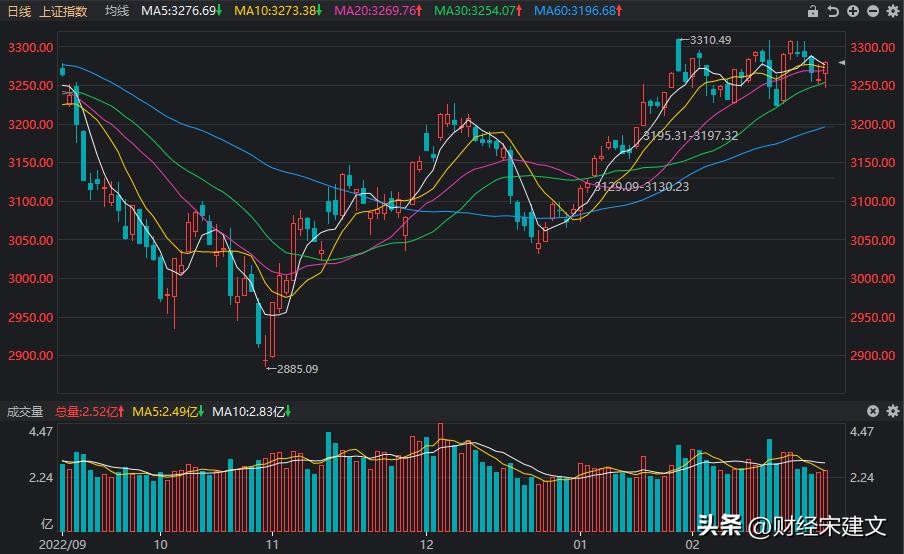Click the 3310.49 high price marker
The width and height of the screenshot is (904, 554).
point(710,40)
